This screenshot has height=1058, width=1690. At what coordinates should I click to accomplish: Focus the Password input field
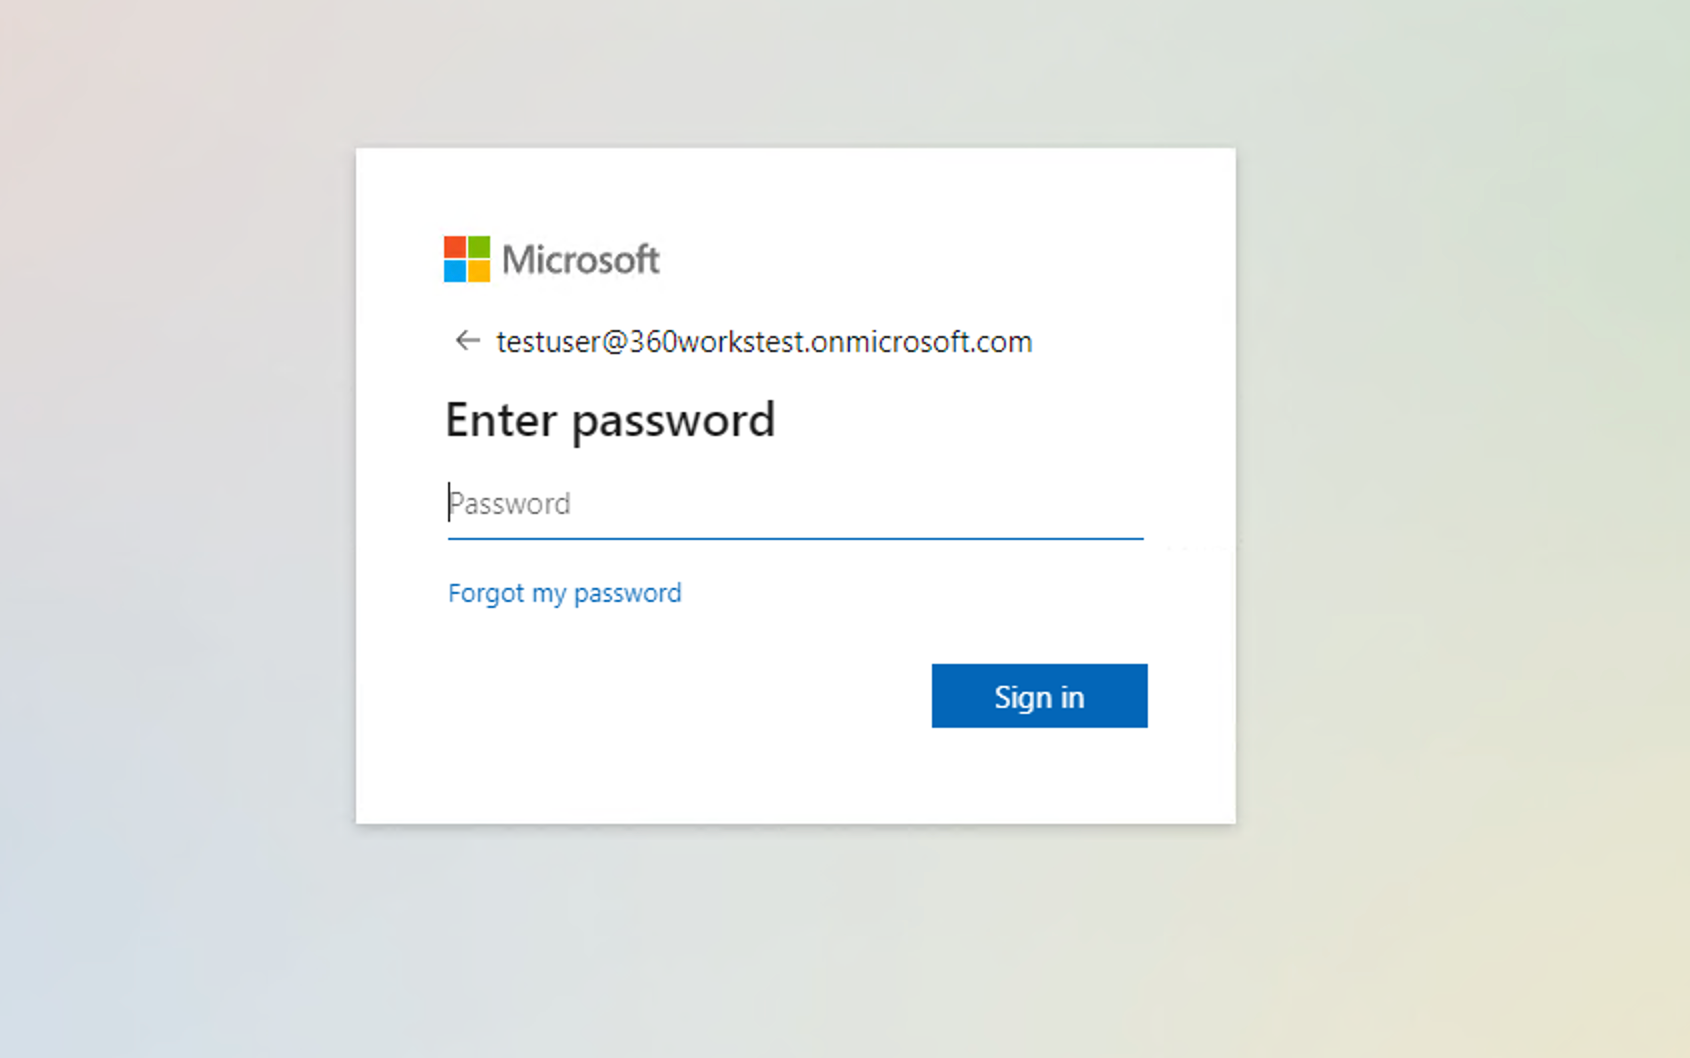795,503
